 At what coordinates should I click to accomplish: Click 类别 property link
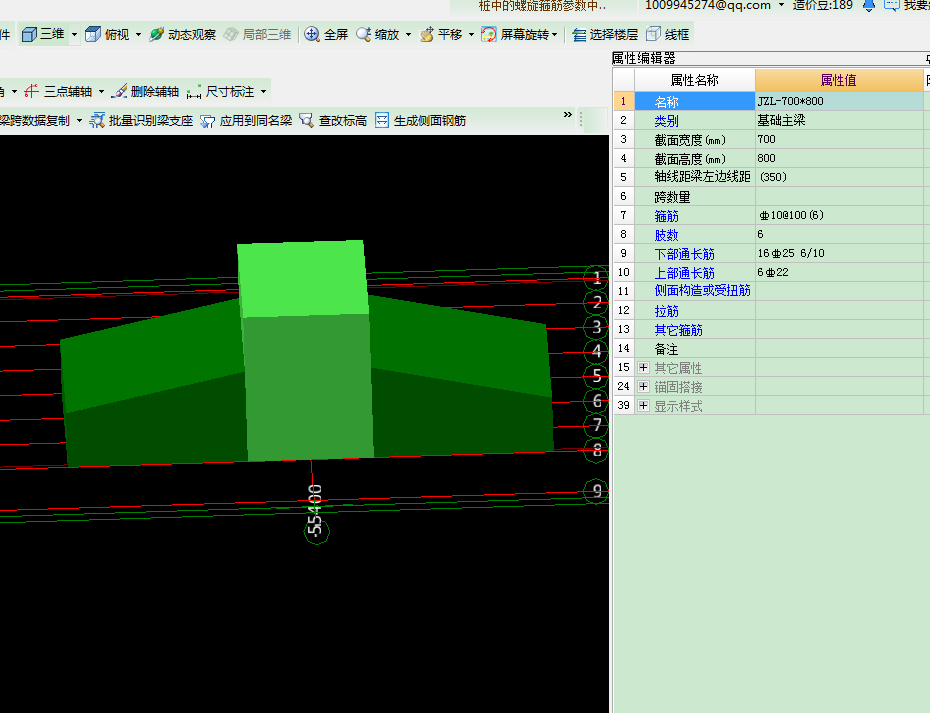(x=666, y=121)
